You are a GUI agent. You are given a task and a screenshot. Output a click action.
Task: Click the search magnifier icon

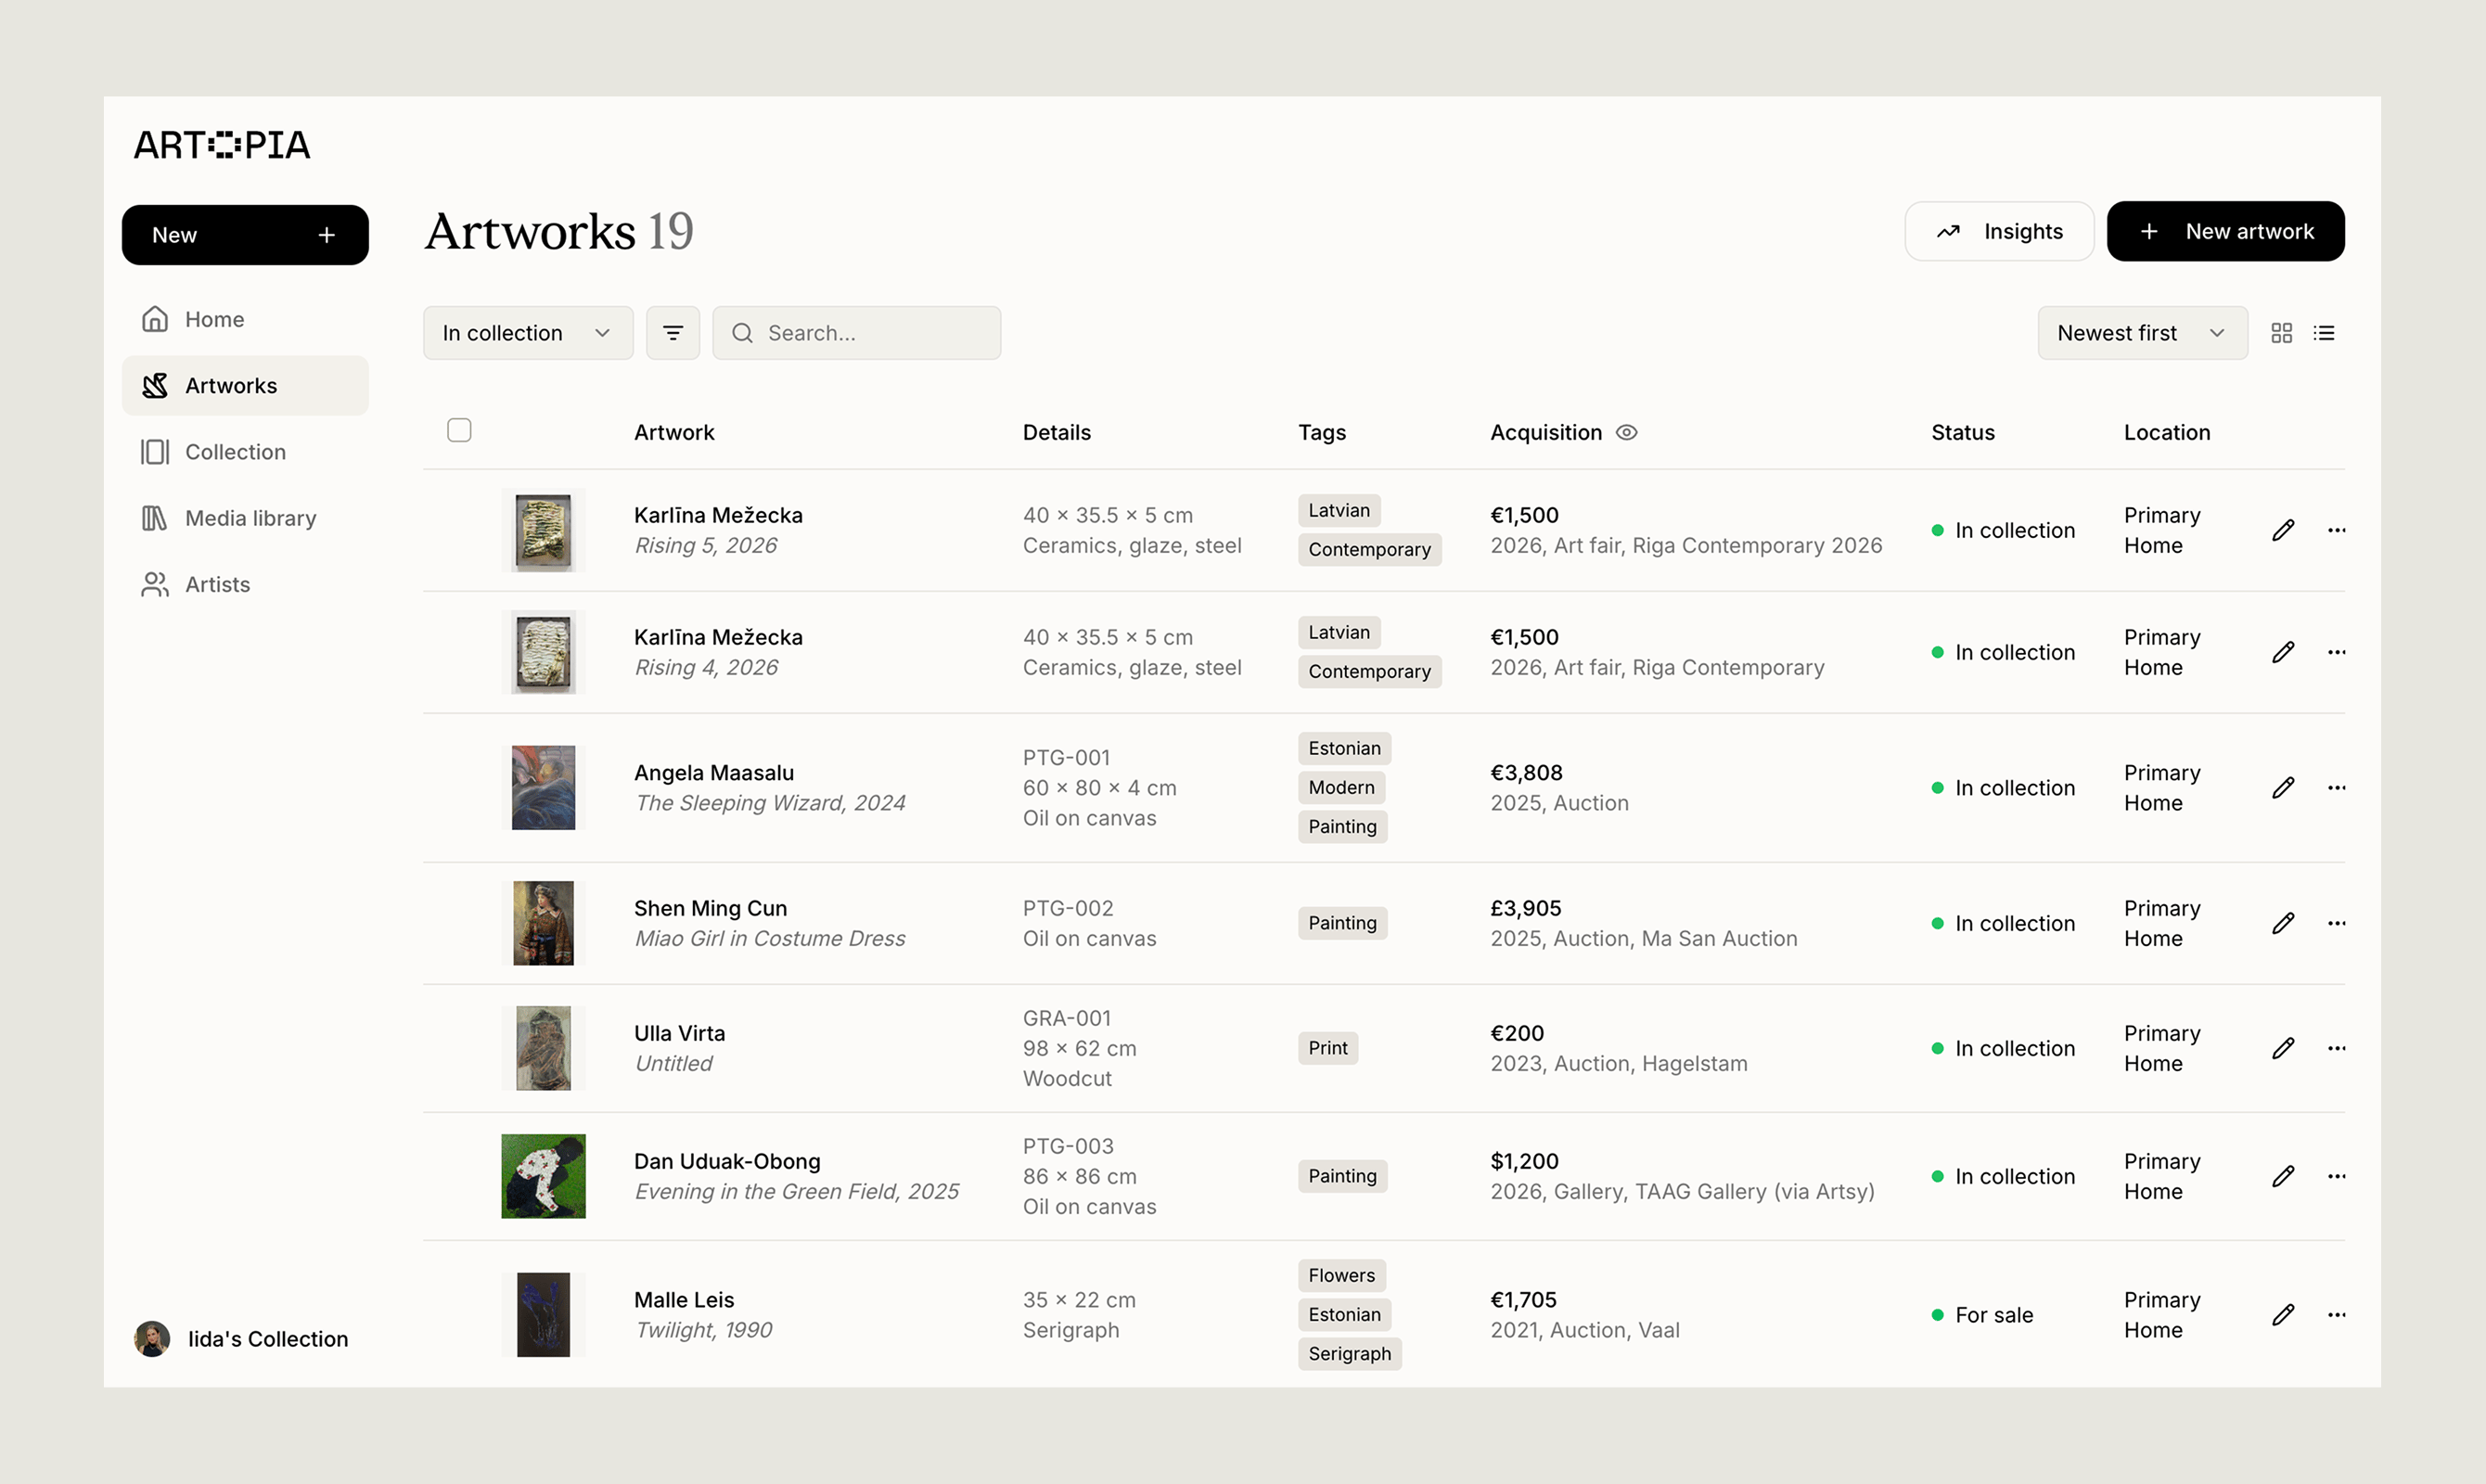[742, 333]
